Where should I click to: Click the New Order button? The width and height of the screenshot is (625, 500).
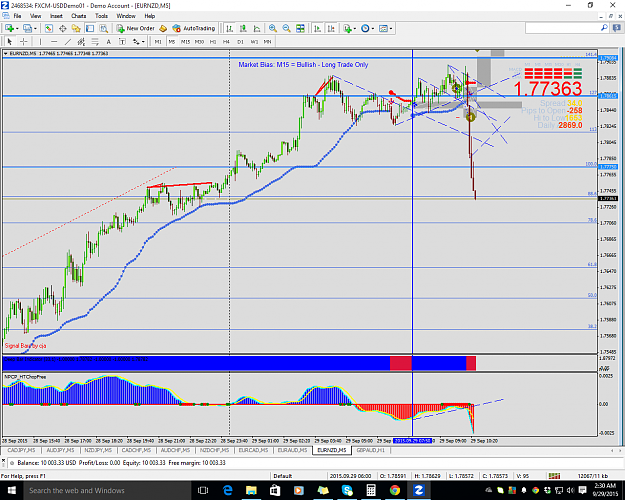136,28
